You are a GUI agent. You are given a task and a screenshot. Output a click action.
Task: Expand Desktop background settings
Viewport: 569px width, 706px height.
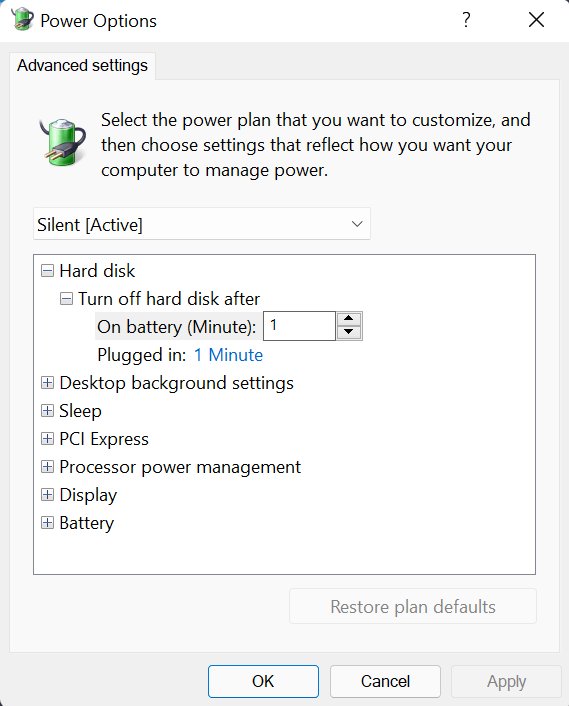coord(47,383)
